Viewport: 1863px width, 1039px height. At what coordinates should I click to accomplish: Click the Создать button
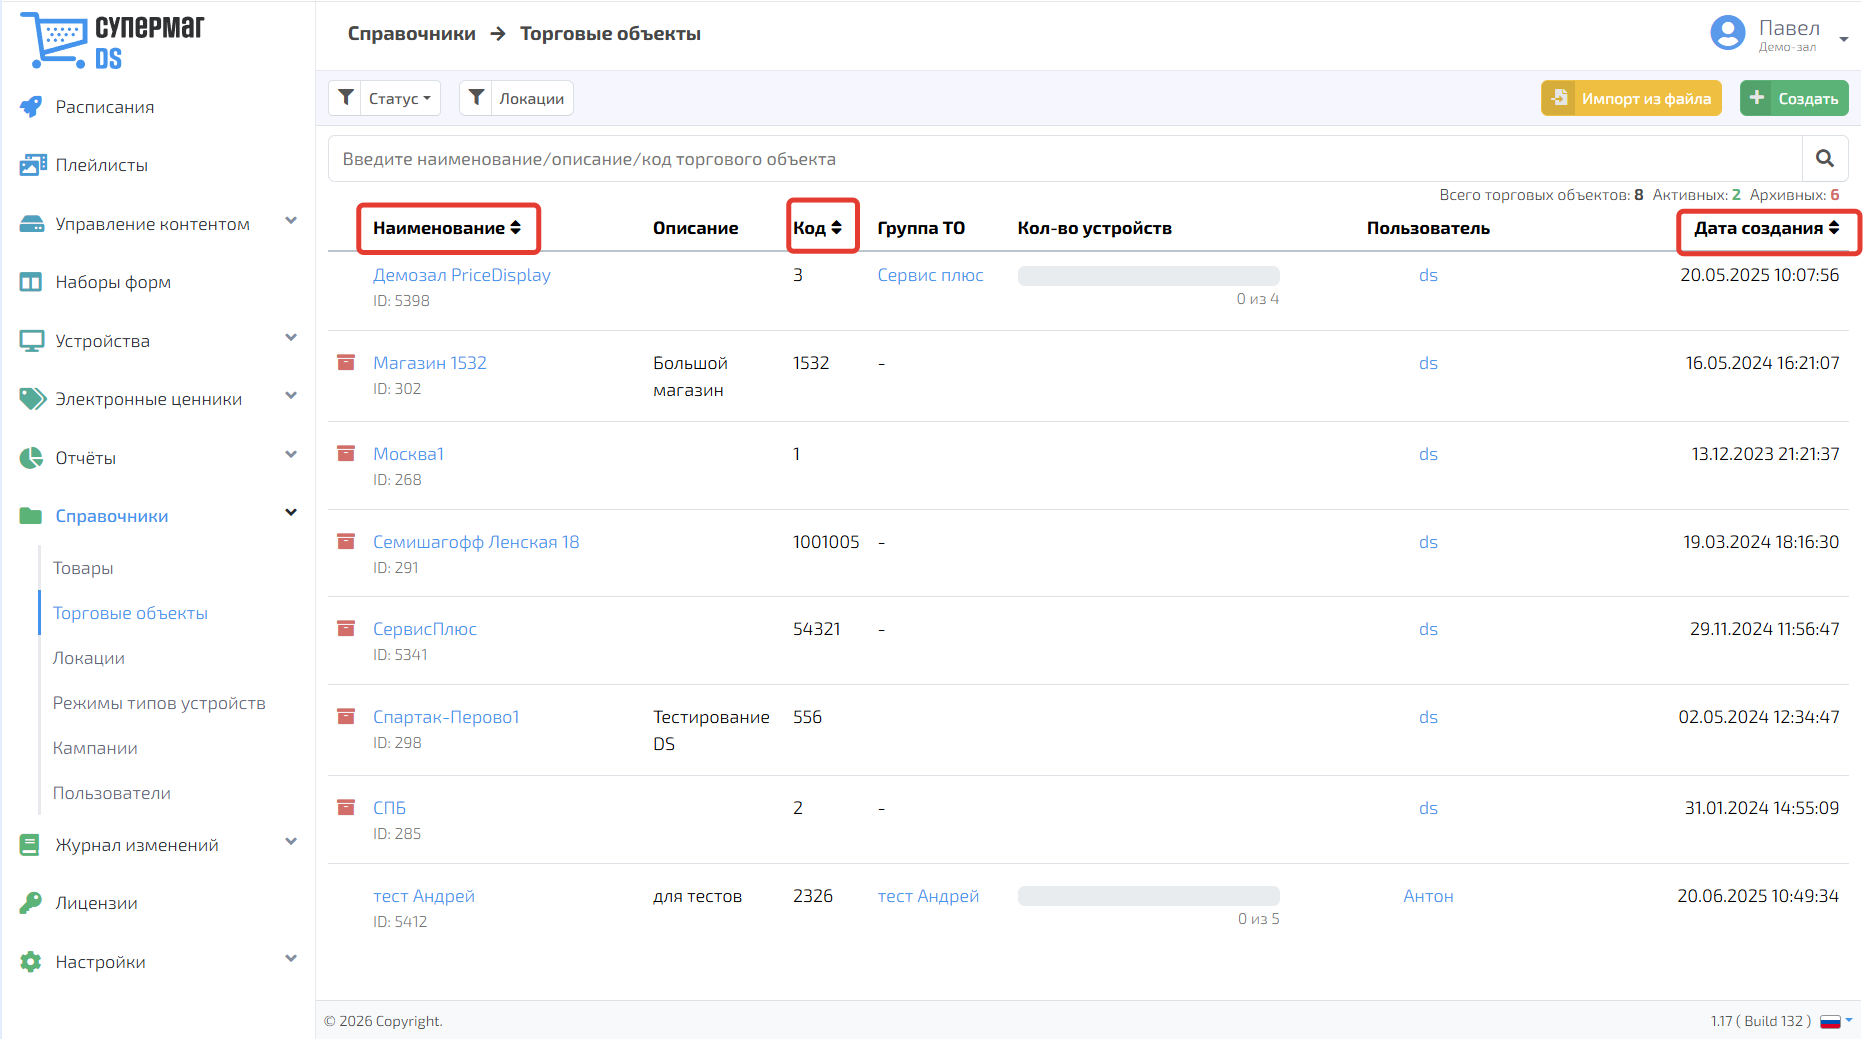[1794, 98]
